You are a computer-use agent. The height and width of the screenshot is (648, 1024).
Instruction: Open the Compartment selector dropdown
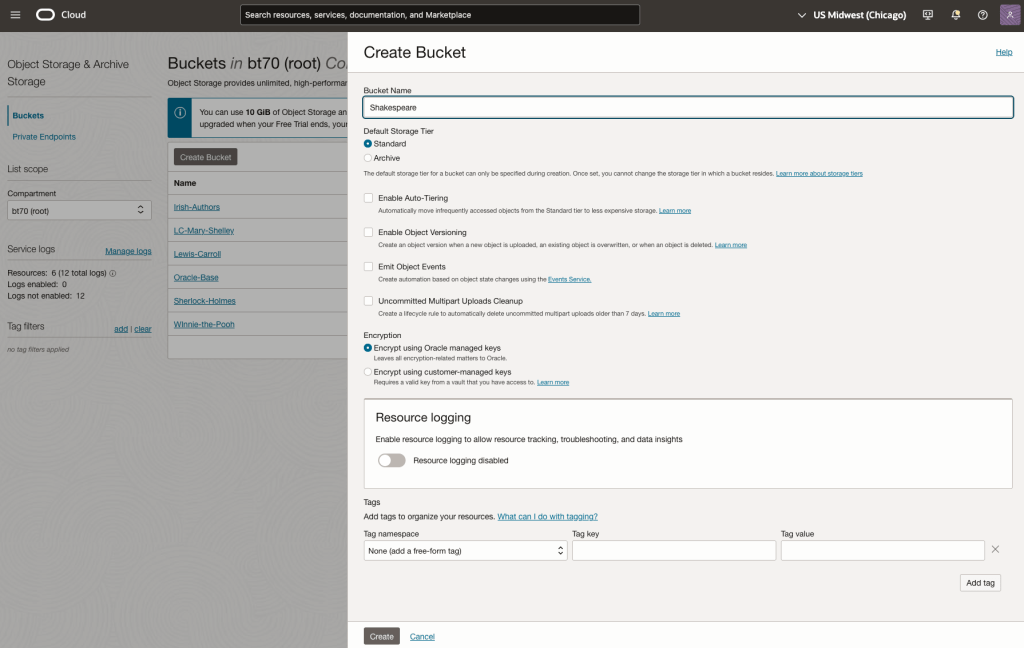click(x=79, y=210)
